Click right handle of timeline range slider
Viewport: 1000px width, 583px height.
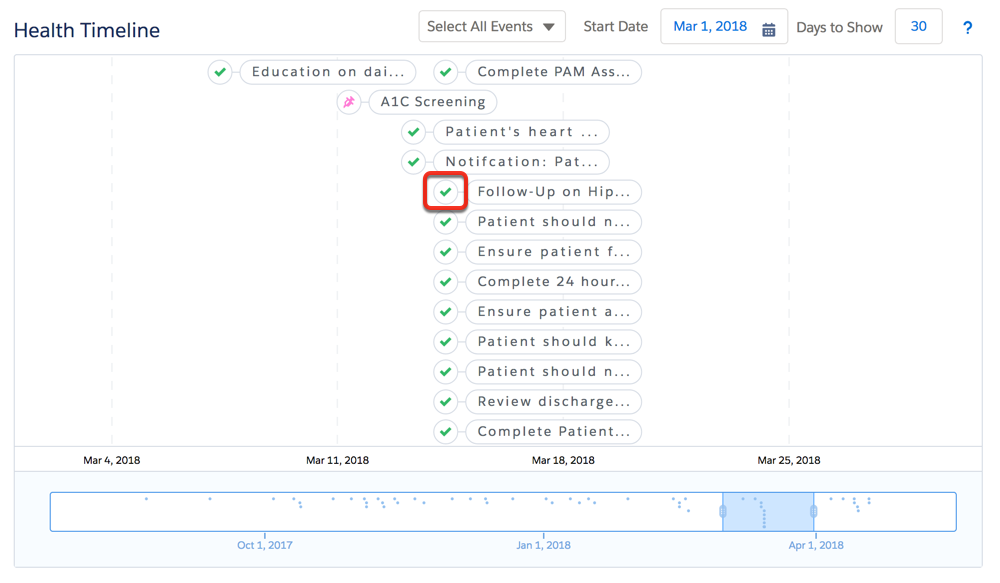814,511
